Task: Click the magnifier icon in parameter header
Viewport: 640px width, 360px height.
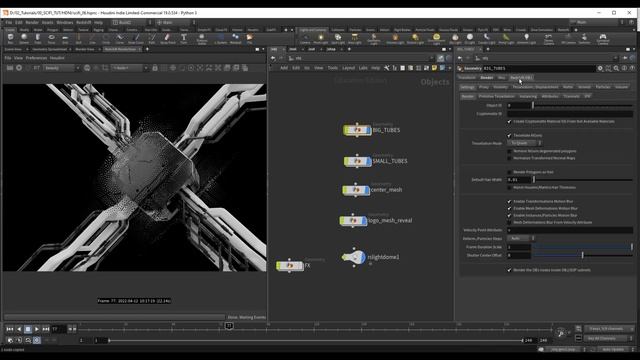Action: (616, 69)
